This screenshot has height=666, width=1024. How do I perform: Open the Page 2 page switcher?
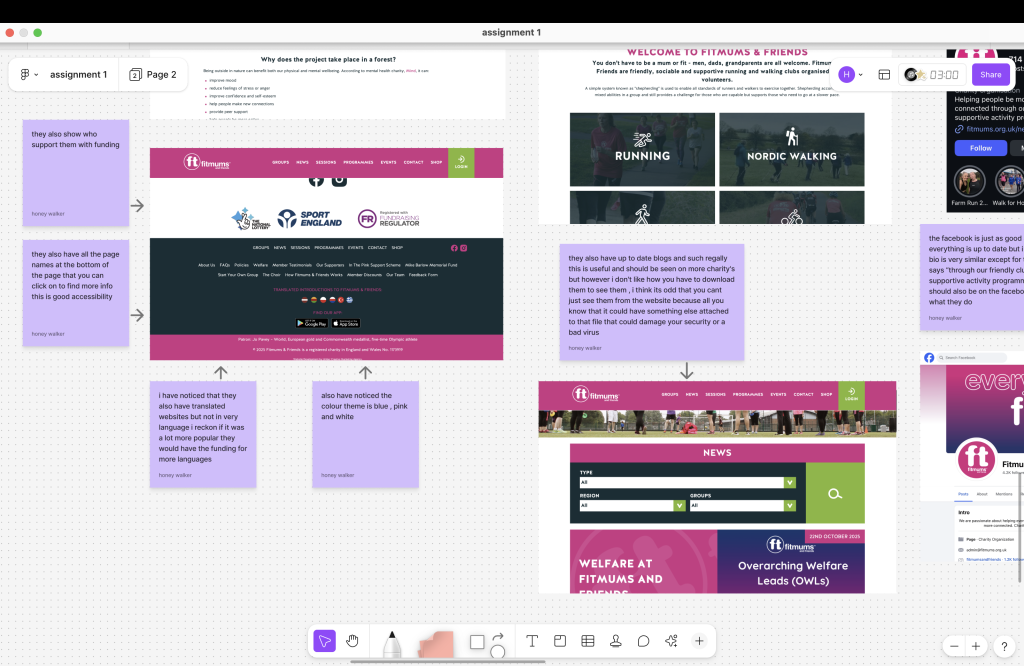[153, 75]
